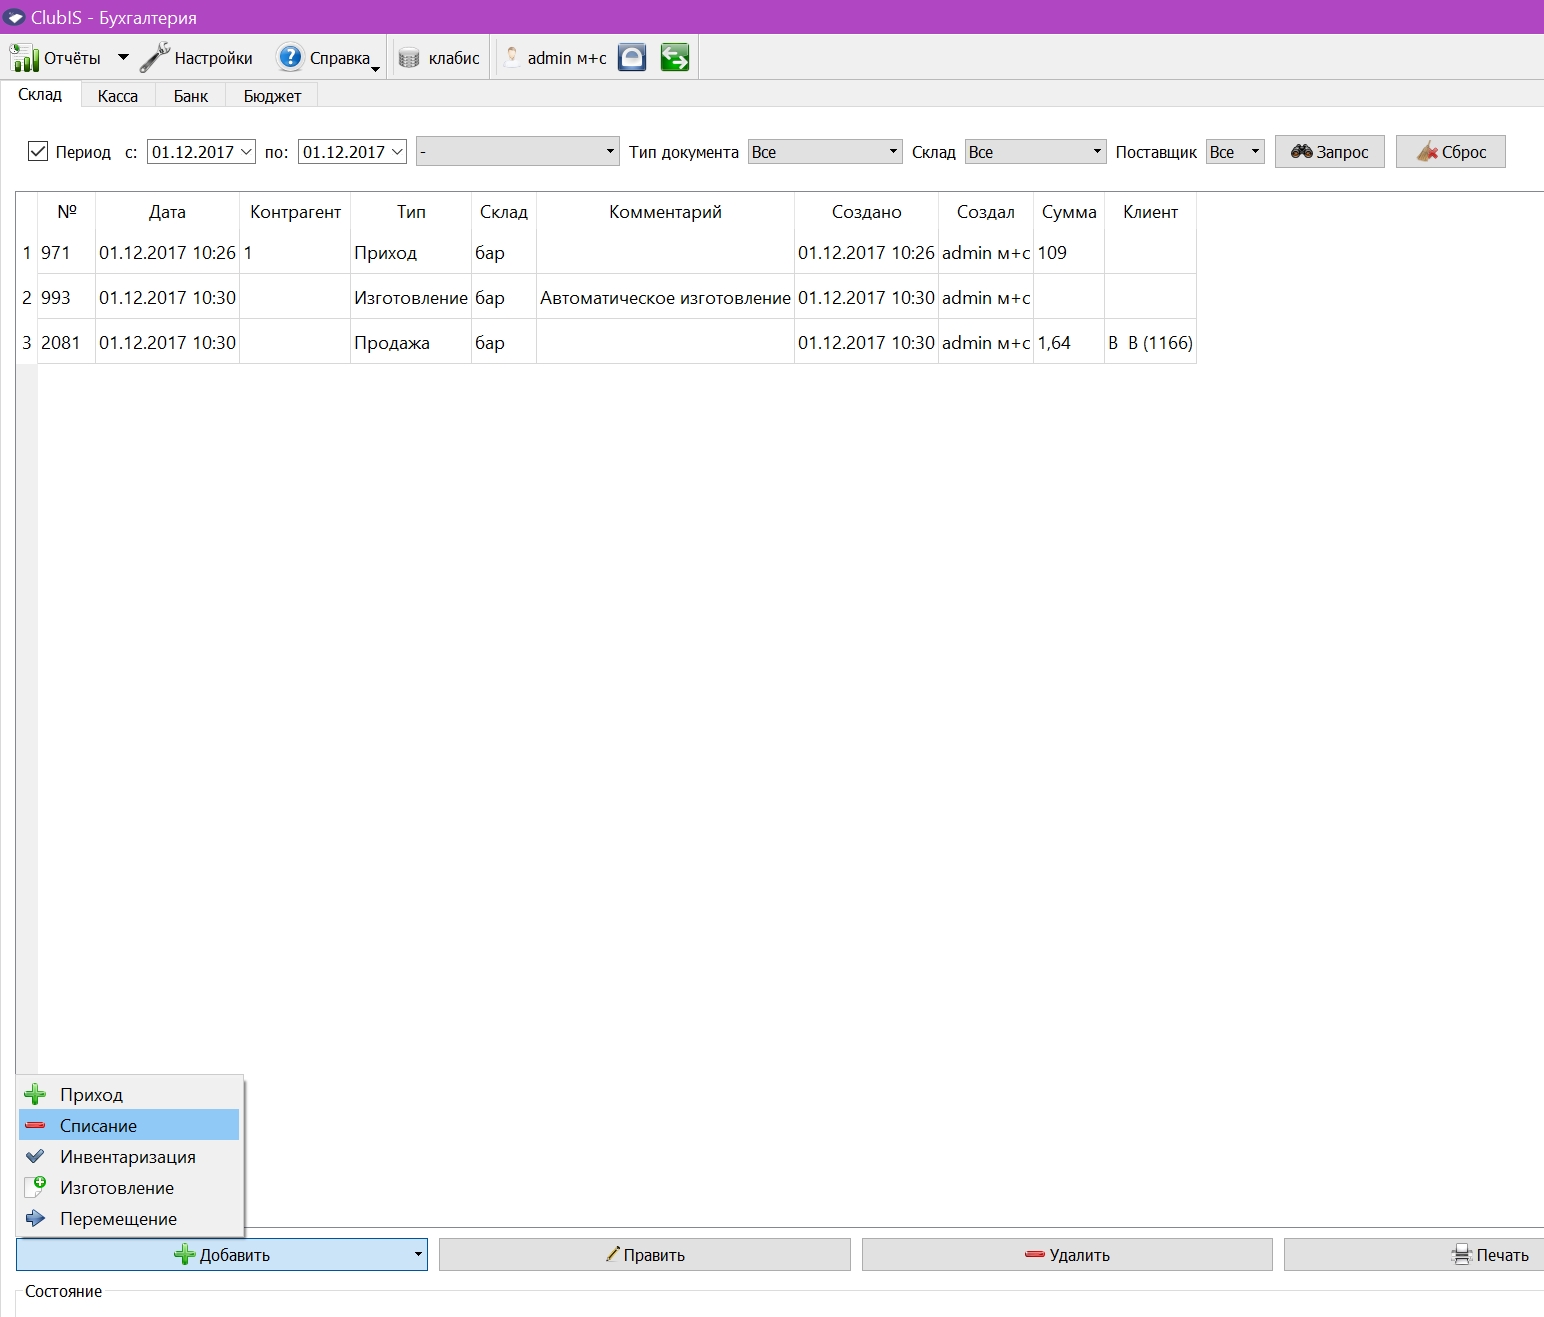Choose Приход from the add menu
This screenshot has width=1544, height=1317.
[x=129, y=1094]
